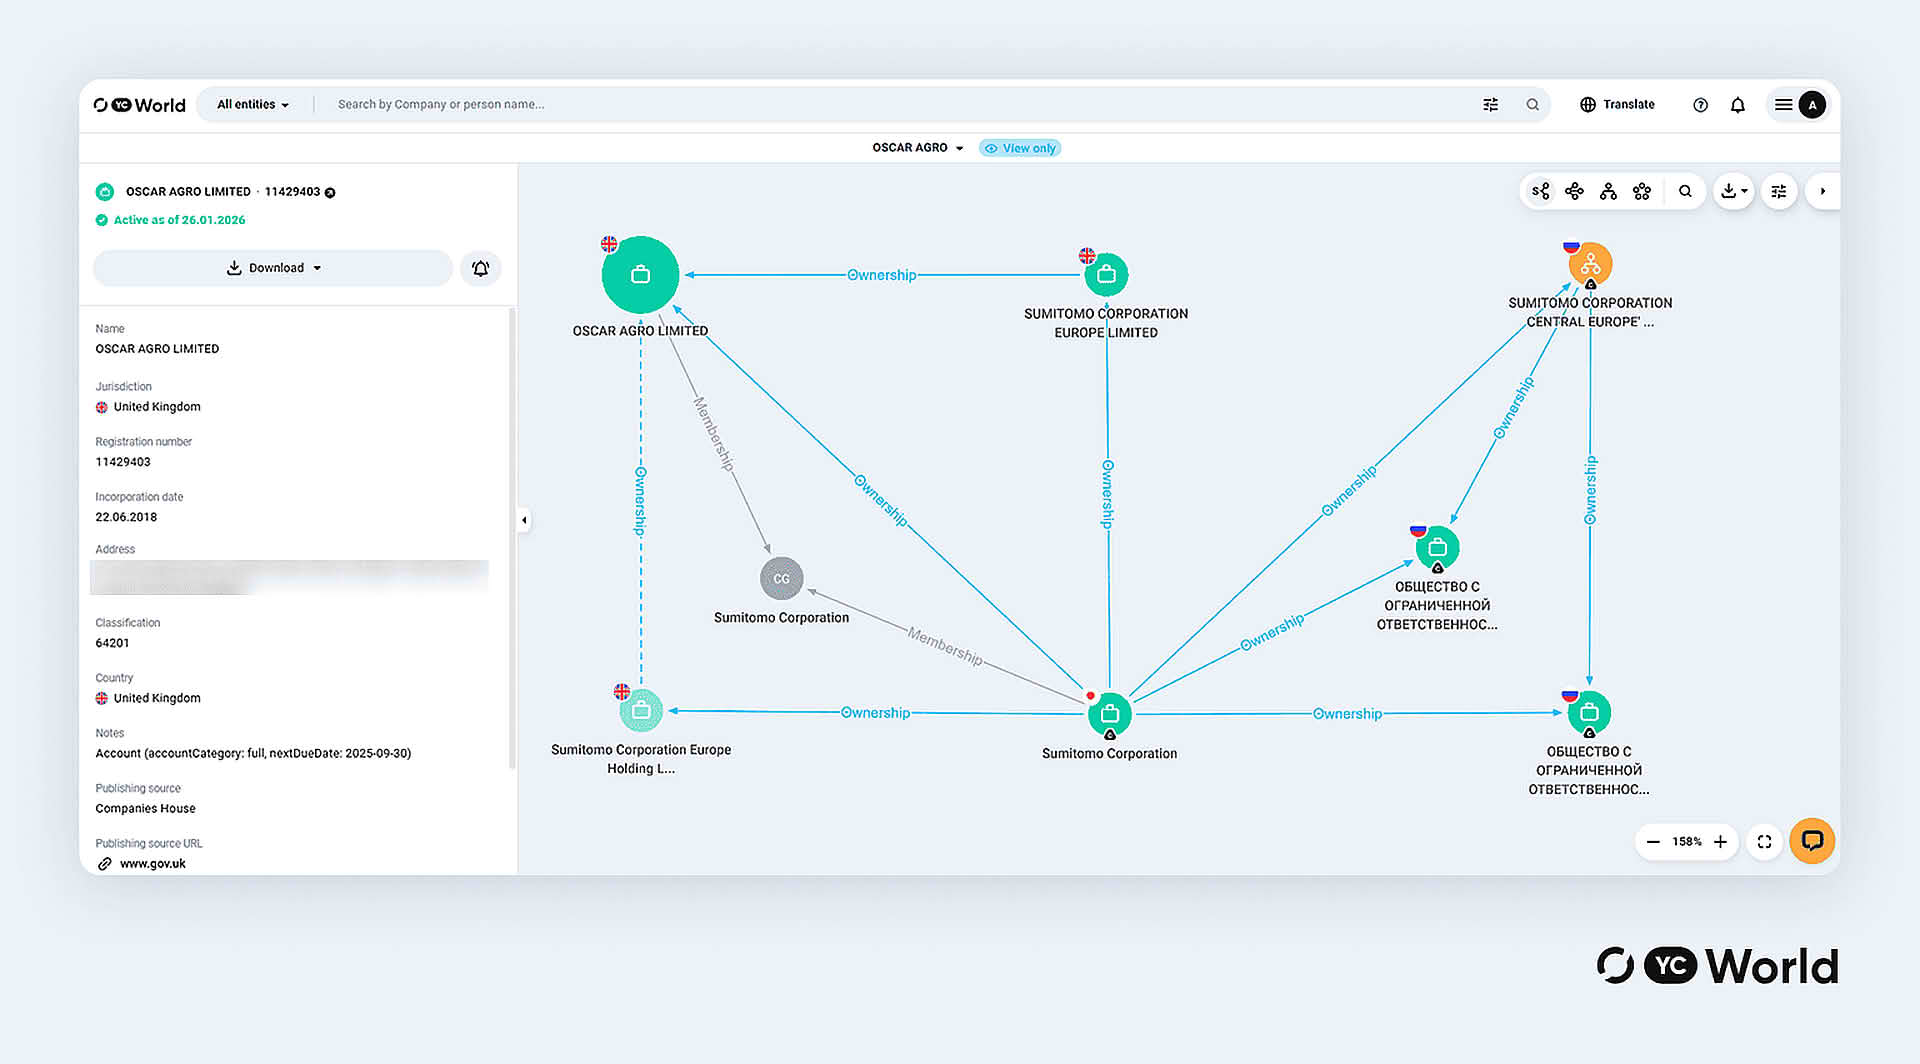Open graph settings sliders icon
The width and height of the screenshot is (1920, 1064).
coord(1778,191)
